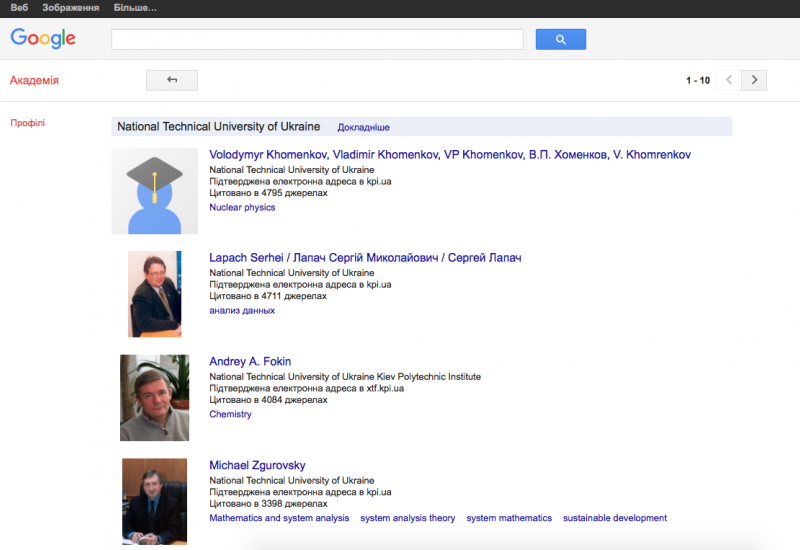Select Профілі in the sidebar

28,122
